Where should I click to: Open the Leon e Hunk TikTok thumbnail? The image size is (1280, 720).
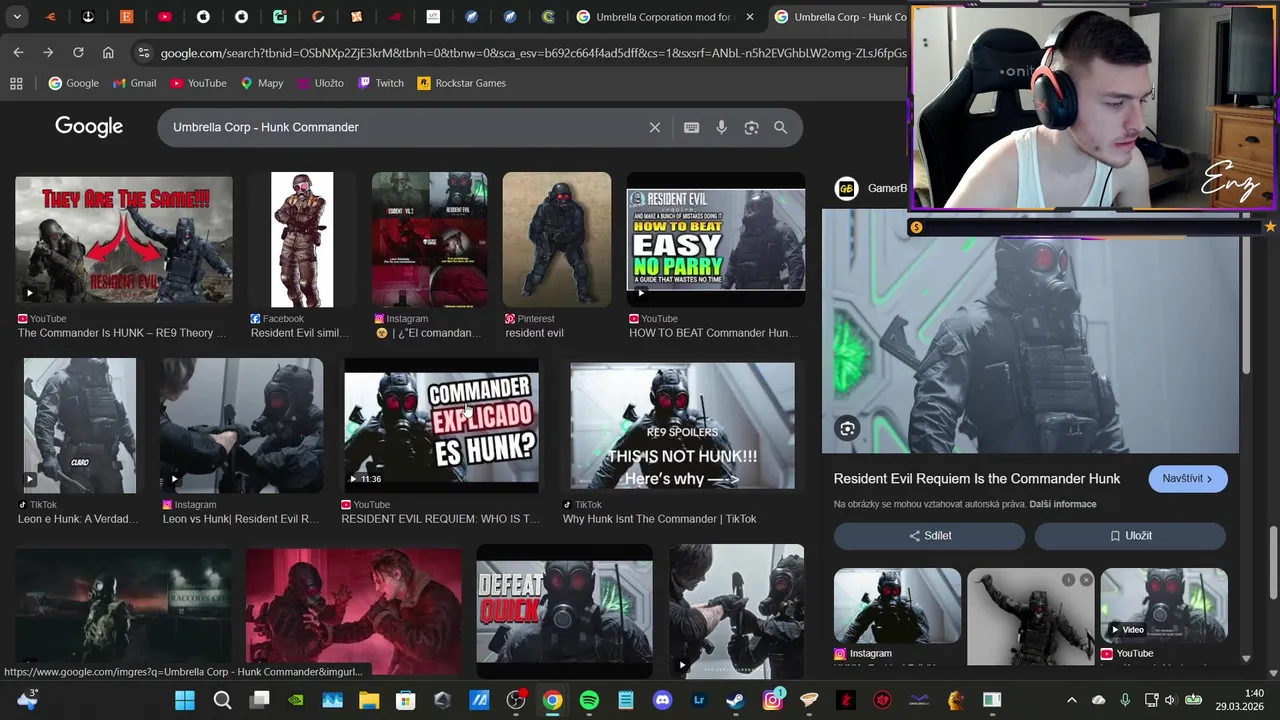(80, 426)
